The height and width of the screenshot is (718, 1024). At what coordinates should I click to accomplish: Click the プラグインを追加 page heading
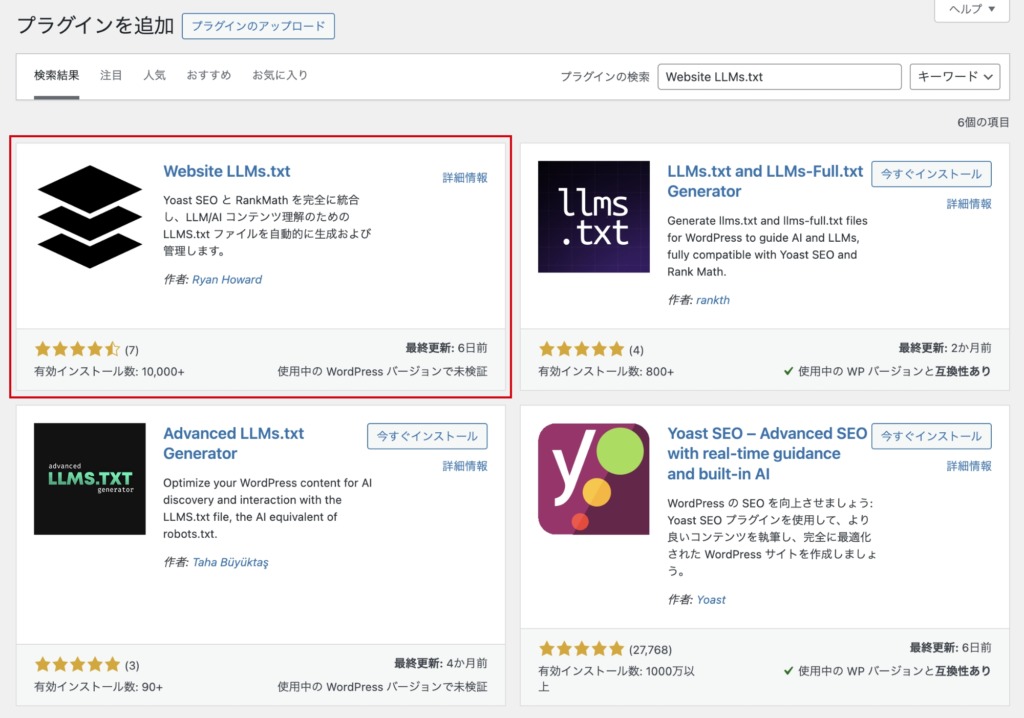pyautogui.click(x=95, y=25)
